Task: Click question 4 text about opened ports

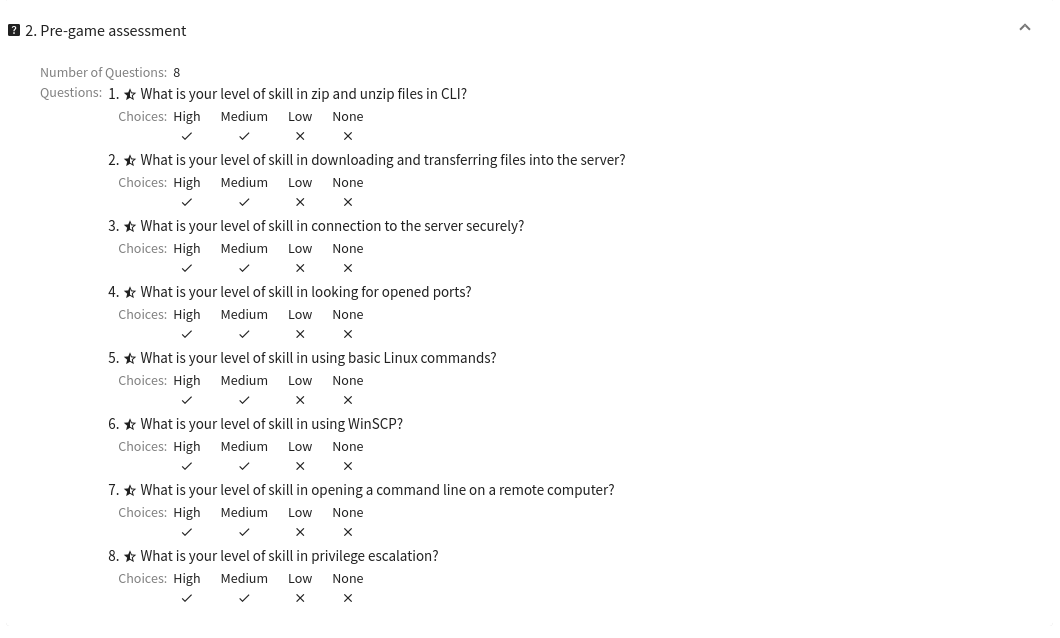Action: coord(306,292)
